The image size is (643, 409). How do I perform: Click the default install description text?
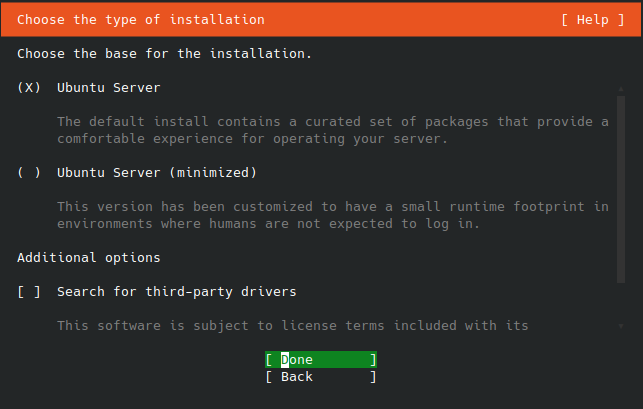333,130
